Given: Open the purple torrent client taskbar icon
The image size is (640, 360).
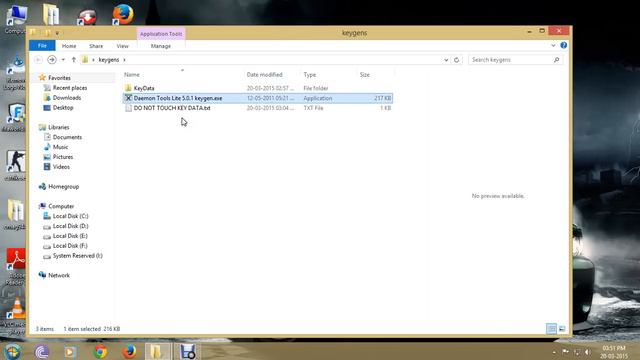Looking at the screenshot, I should (42, 351).
